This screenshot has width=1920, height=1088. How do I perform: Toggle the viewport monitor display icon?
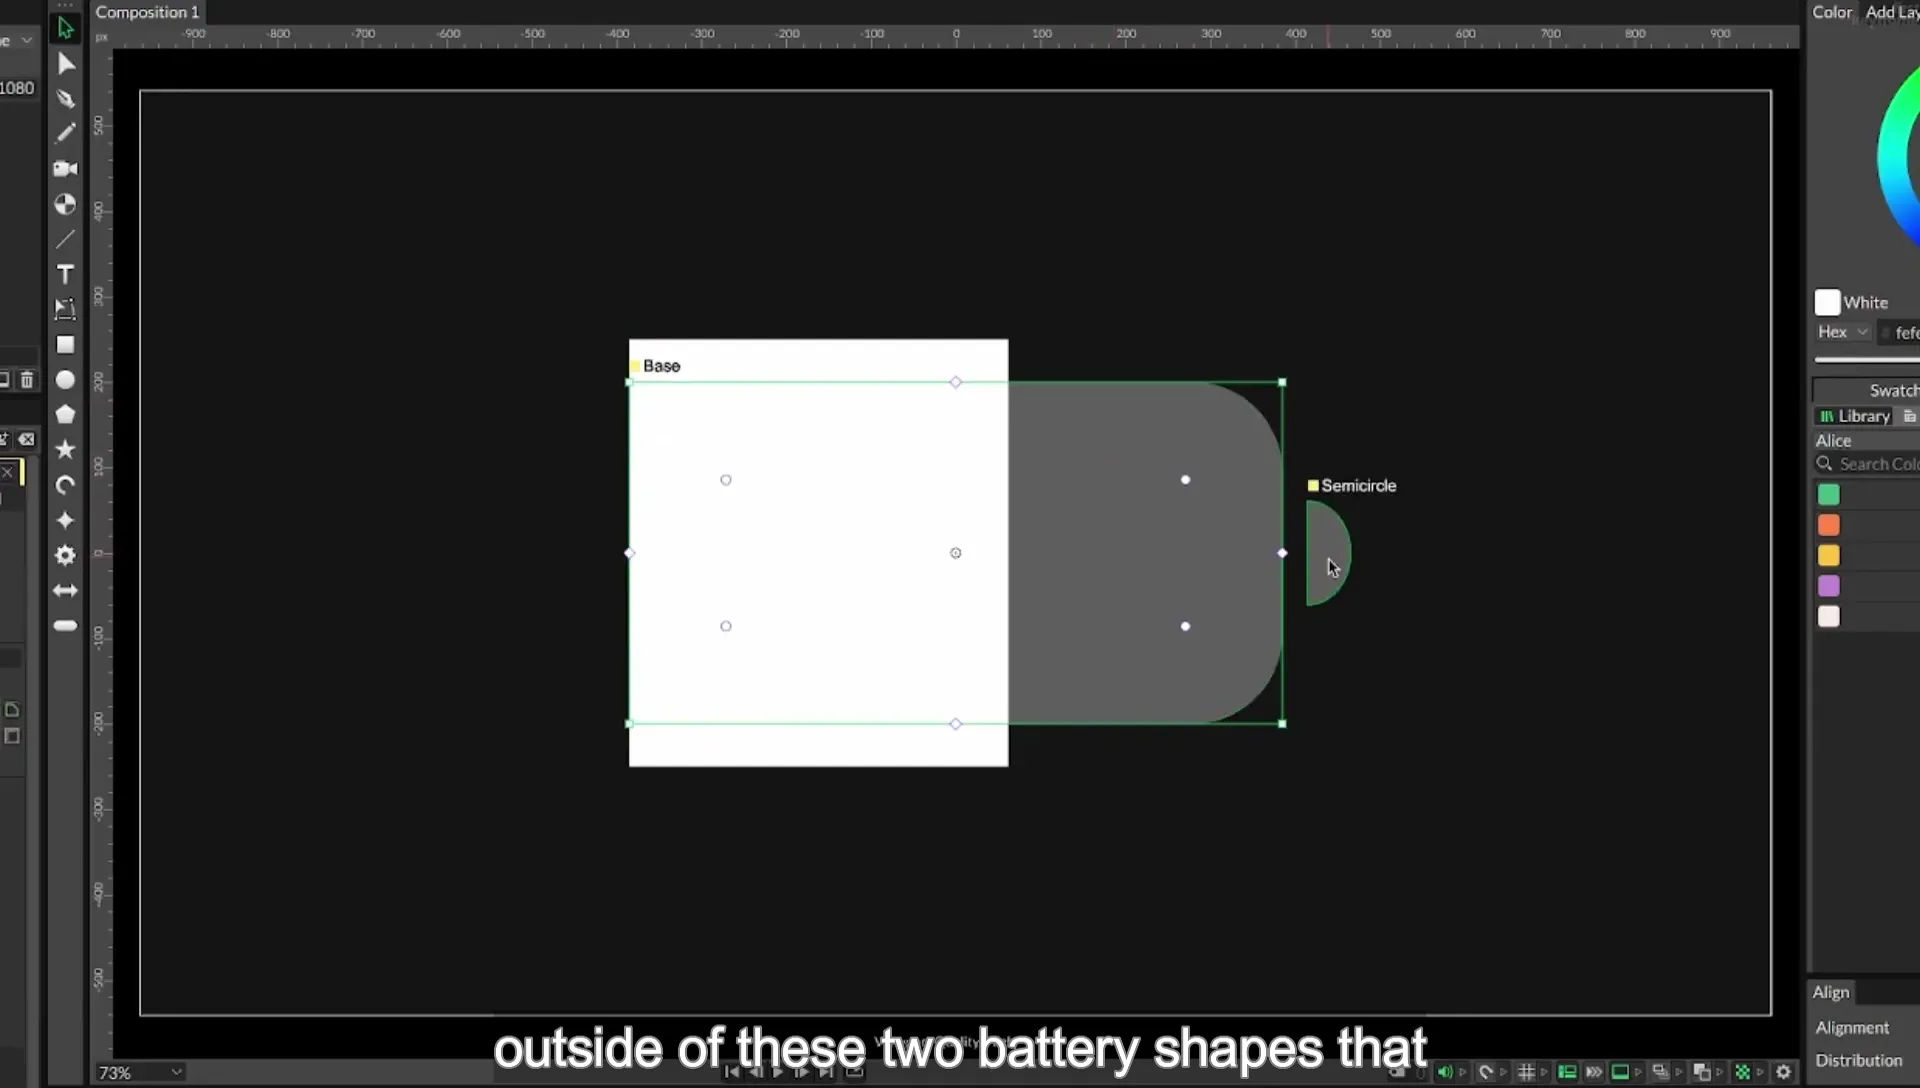point(1620,1072)
